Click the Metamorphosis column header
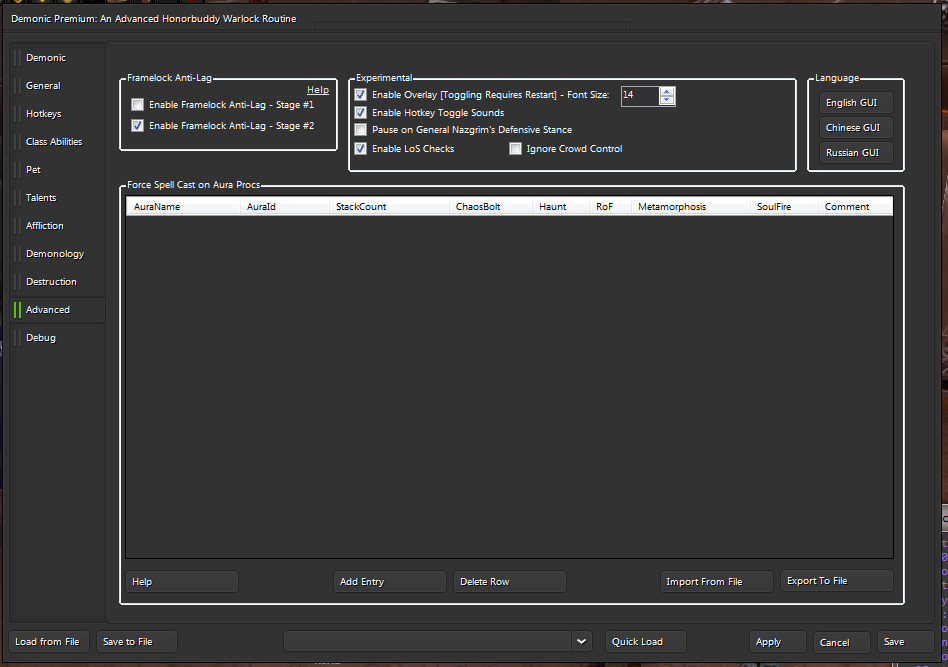Image resolution: width=948 pixels, height=667 pixels. click(690, 206)
